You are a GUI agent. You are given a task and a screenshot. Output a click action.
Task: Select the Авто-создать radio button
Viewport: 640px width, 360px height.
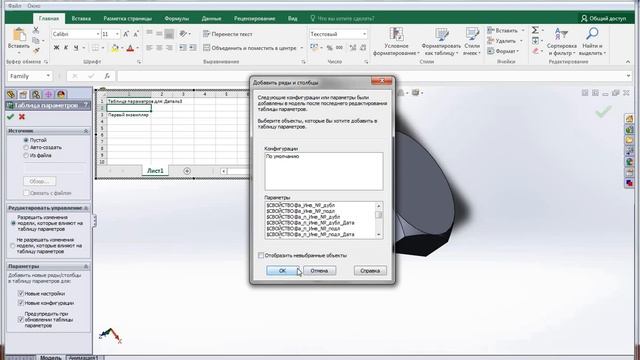[26, 147]
